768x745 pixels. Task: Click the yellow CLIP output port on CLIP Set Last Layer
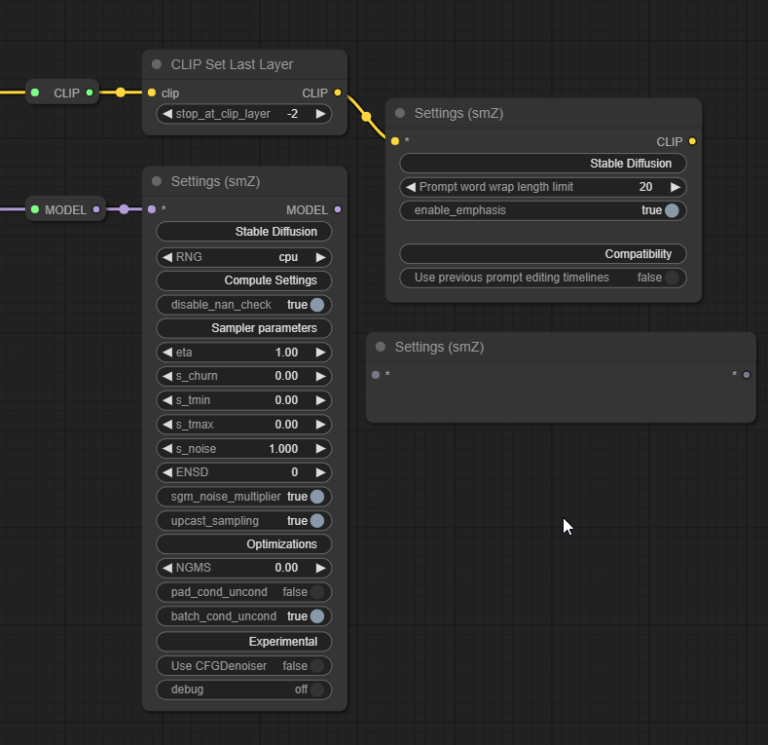(x=337, y=93)
